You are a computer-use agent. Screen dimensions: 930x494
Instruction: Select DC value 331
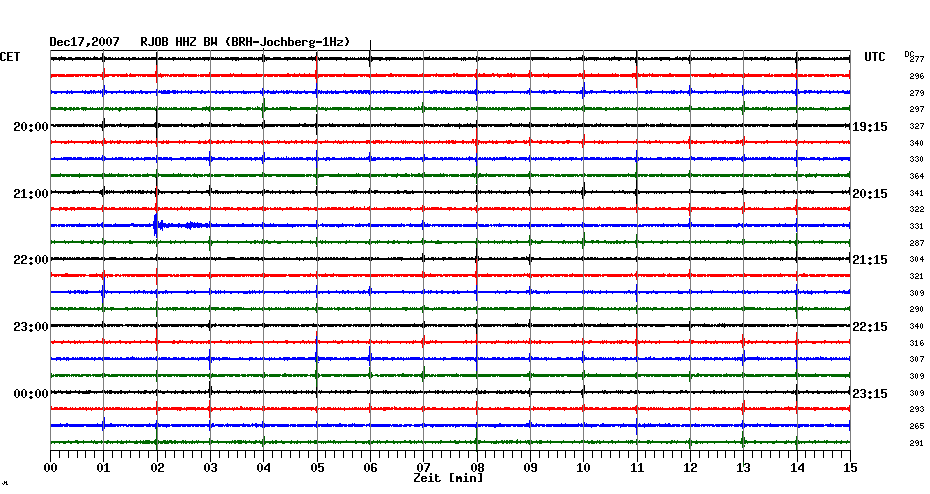[x=917, y=227]
